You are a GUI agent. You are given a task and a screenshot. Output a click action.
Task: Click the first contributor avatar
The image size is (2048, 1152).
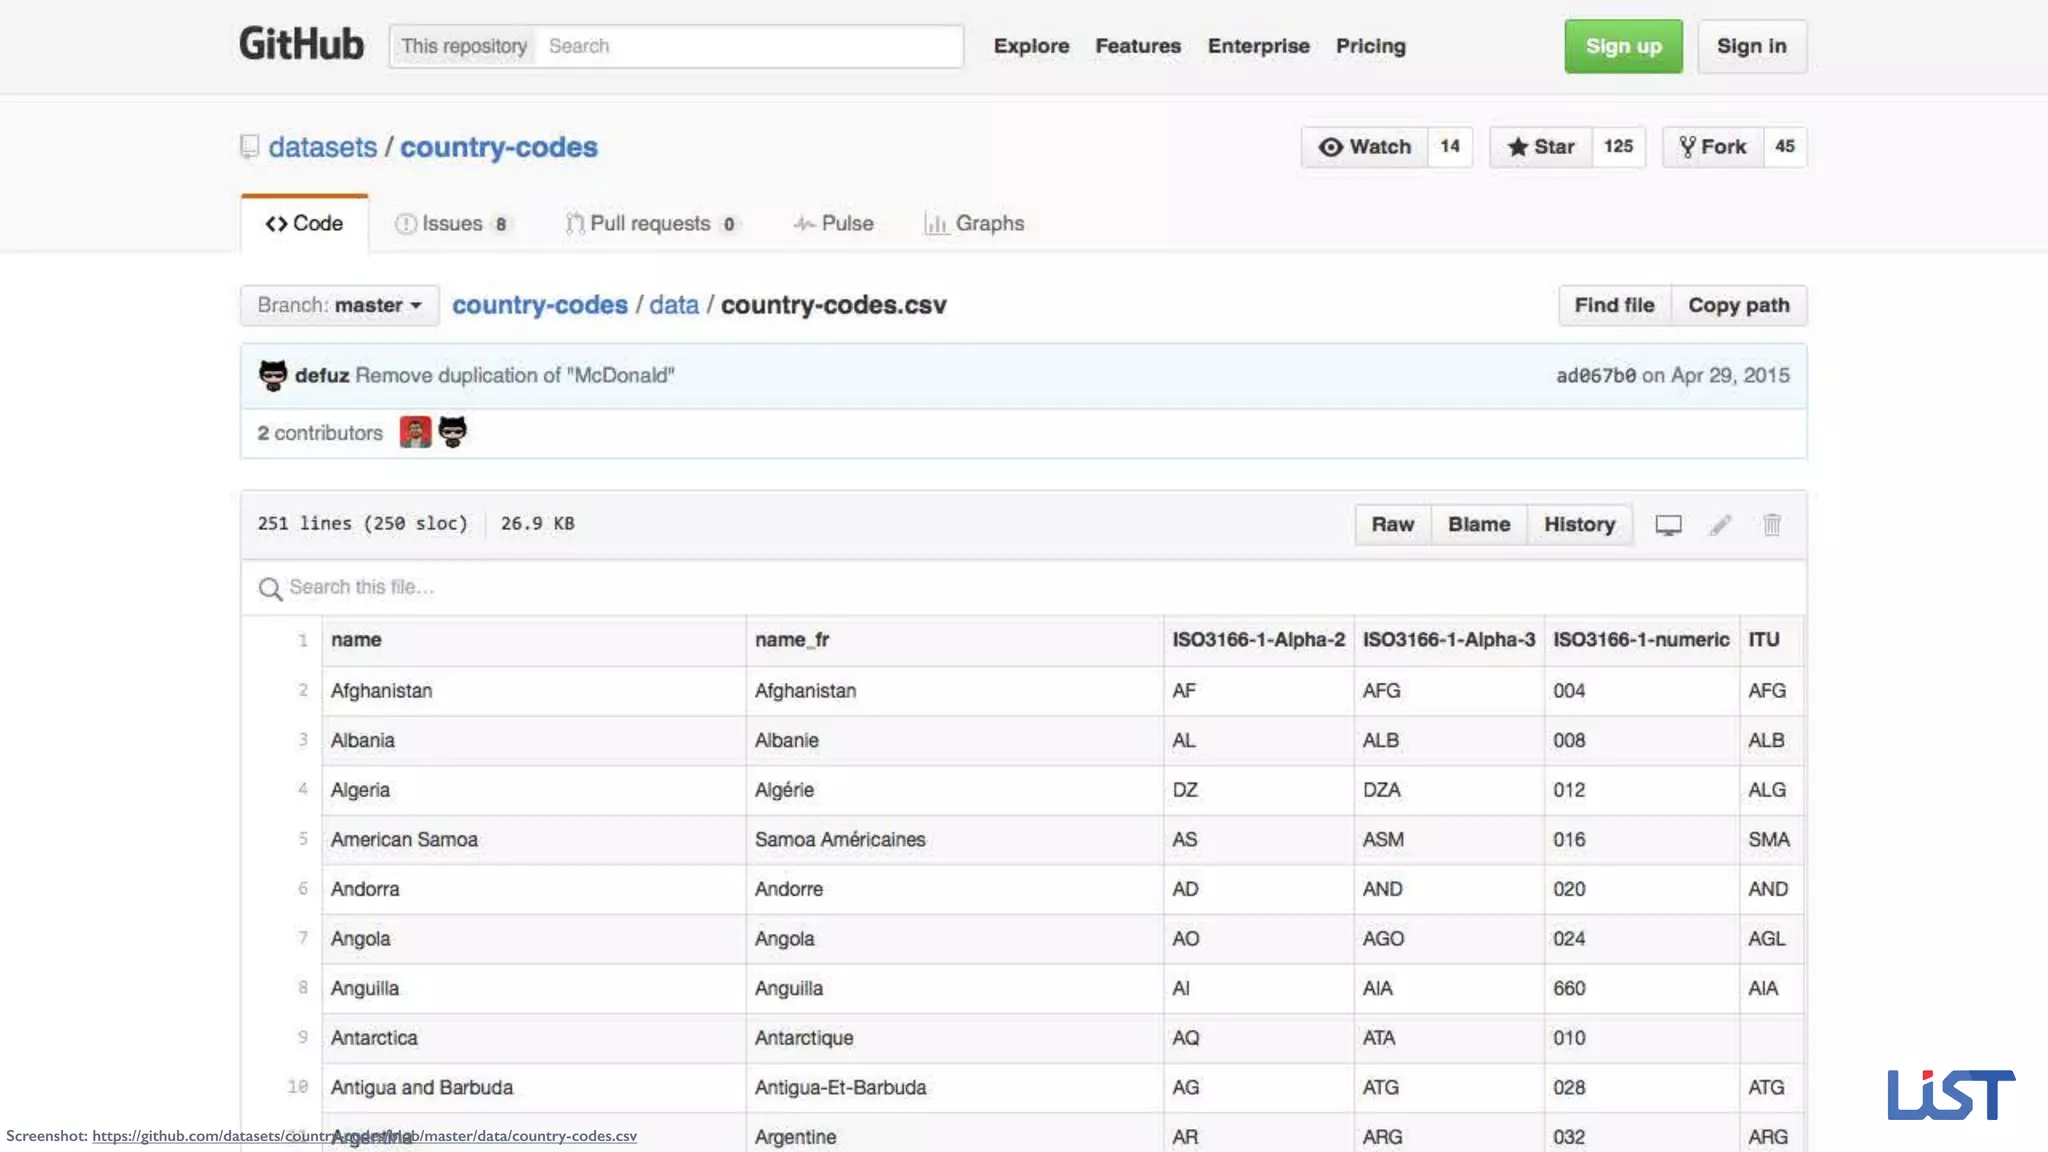click(x=415, y=432)
